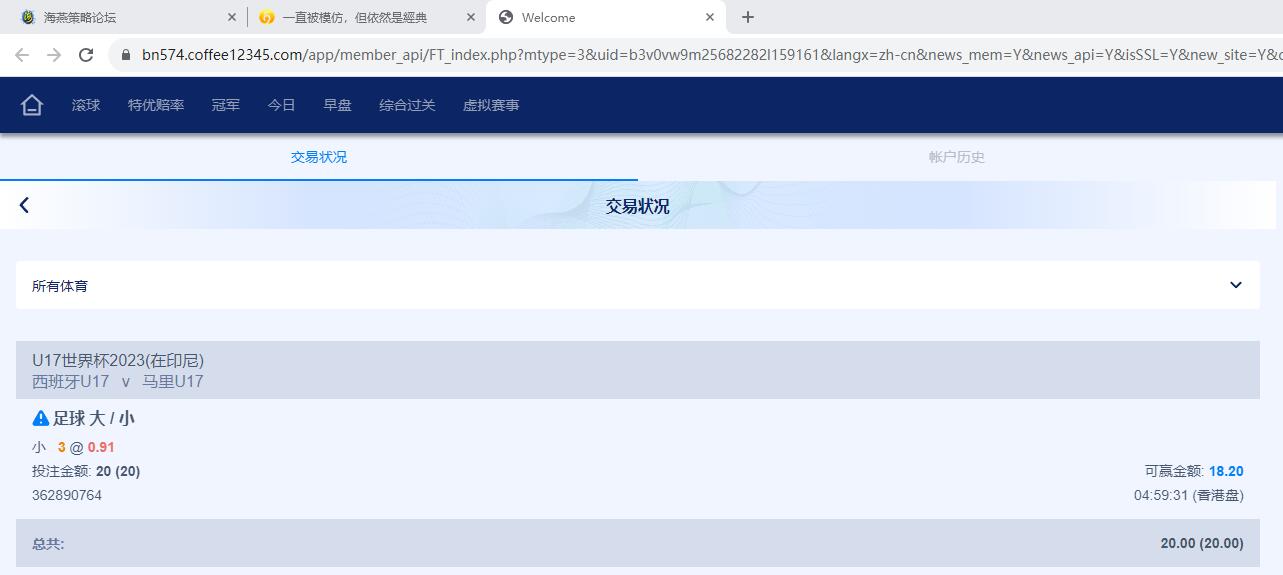1283x575 pixels.
Task: Switch to the 一直被模仿，但依然是經典 tab
Action: pyautogui.click(x=366, y=17)
